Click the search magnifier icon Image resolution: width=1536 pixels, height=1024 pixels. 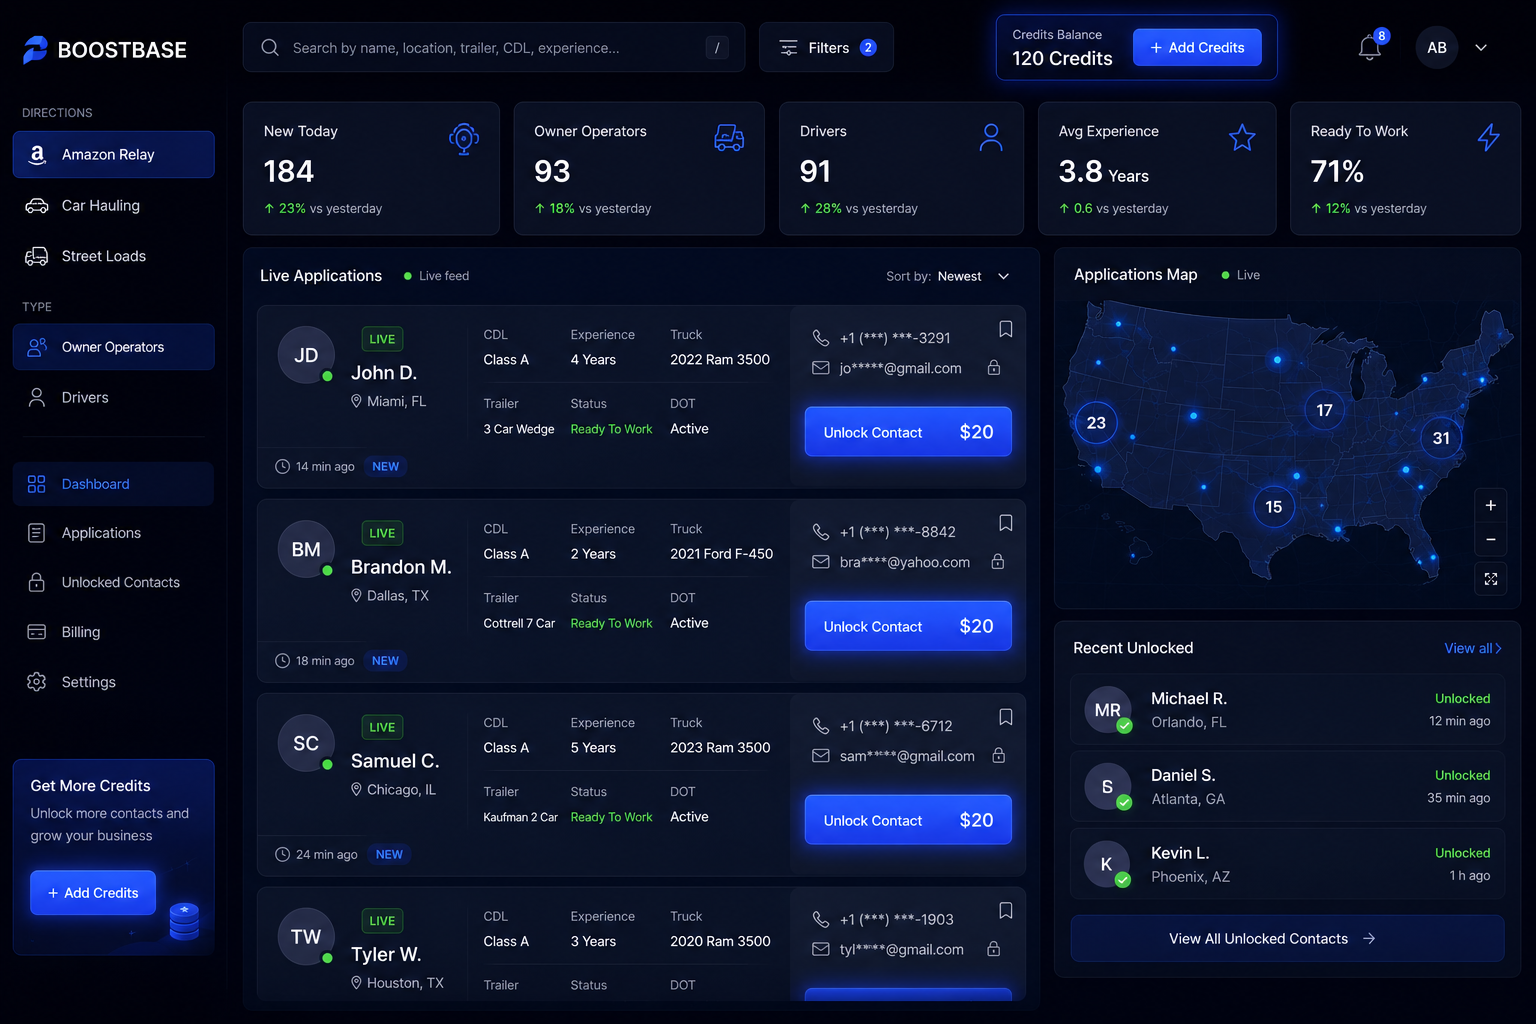click(x=270, y=47)
